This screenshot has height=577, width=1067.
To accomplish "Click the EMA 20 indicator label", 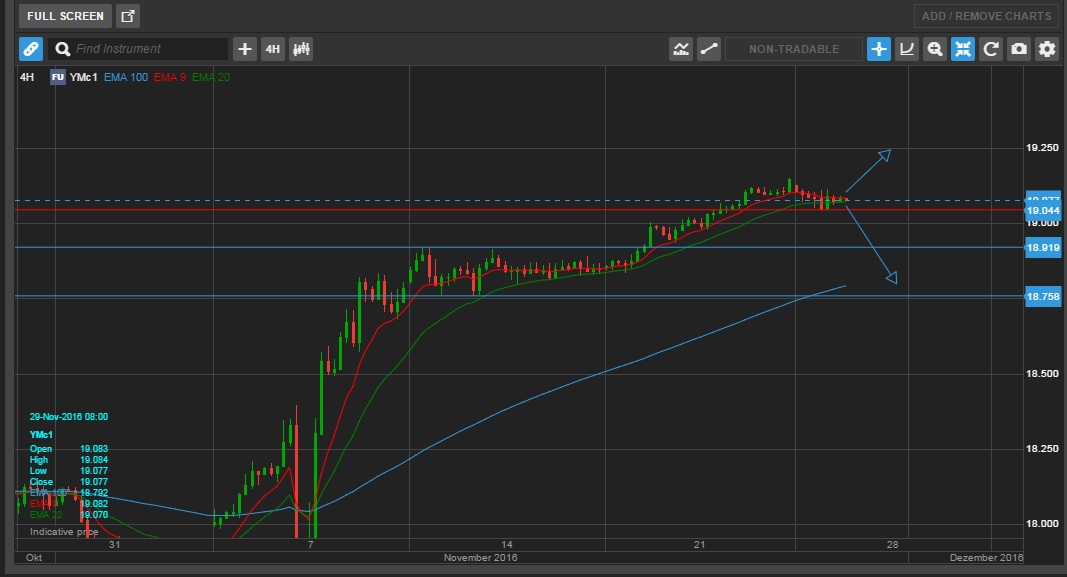I will click(211, 78).
